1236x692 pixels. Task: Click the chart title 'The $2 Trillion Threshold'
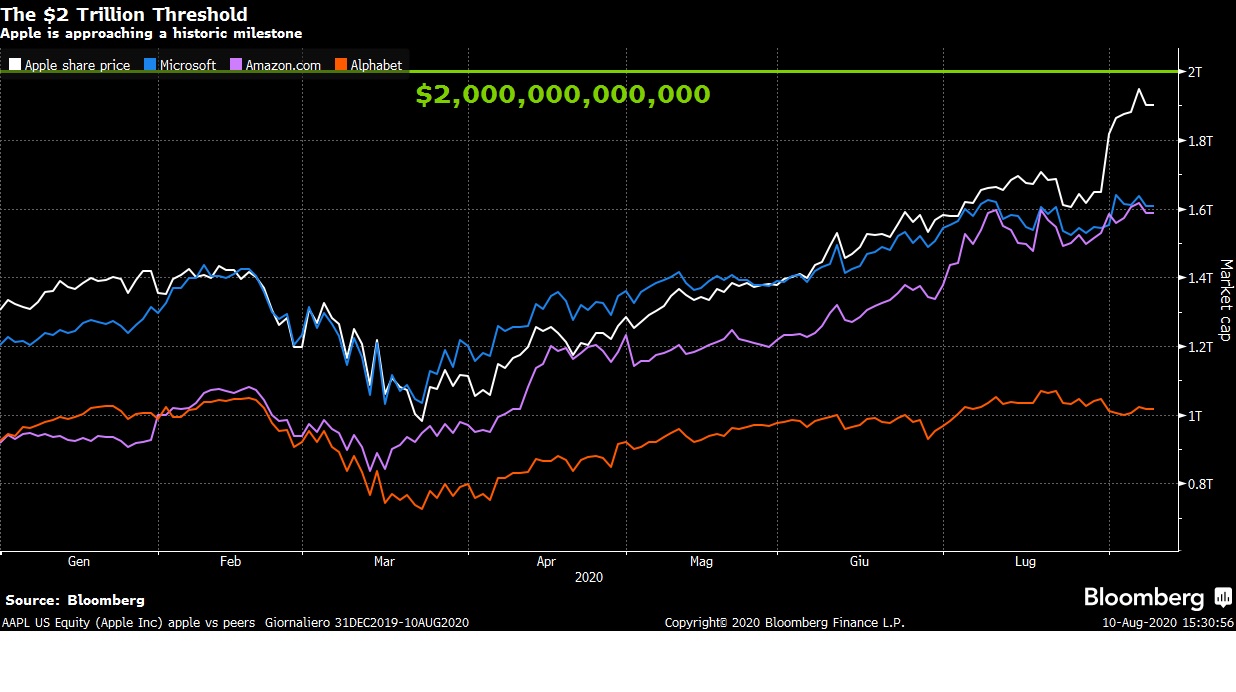click(125, 14)
